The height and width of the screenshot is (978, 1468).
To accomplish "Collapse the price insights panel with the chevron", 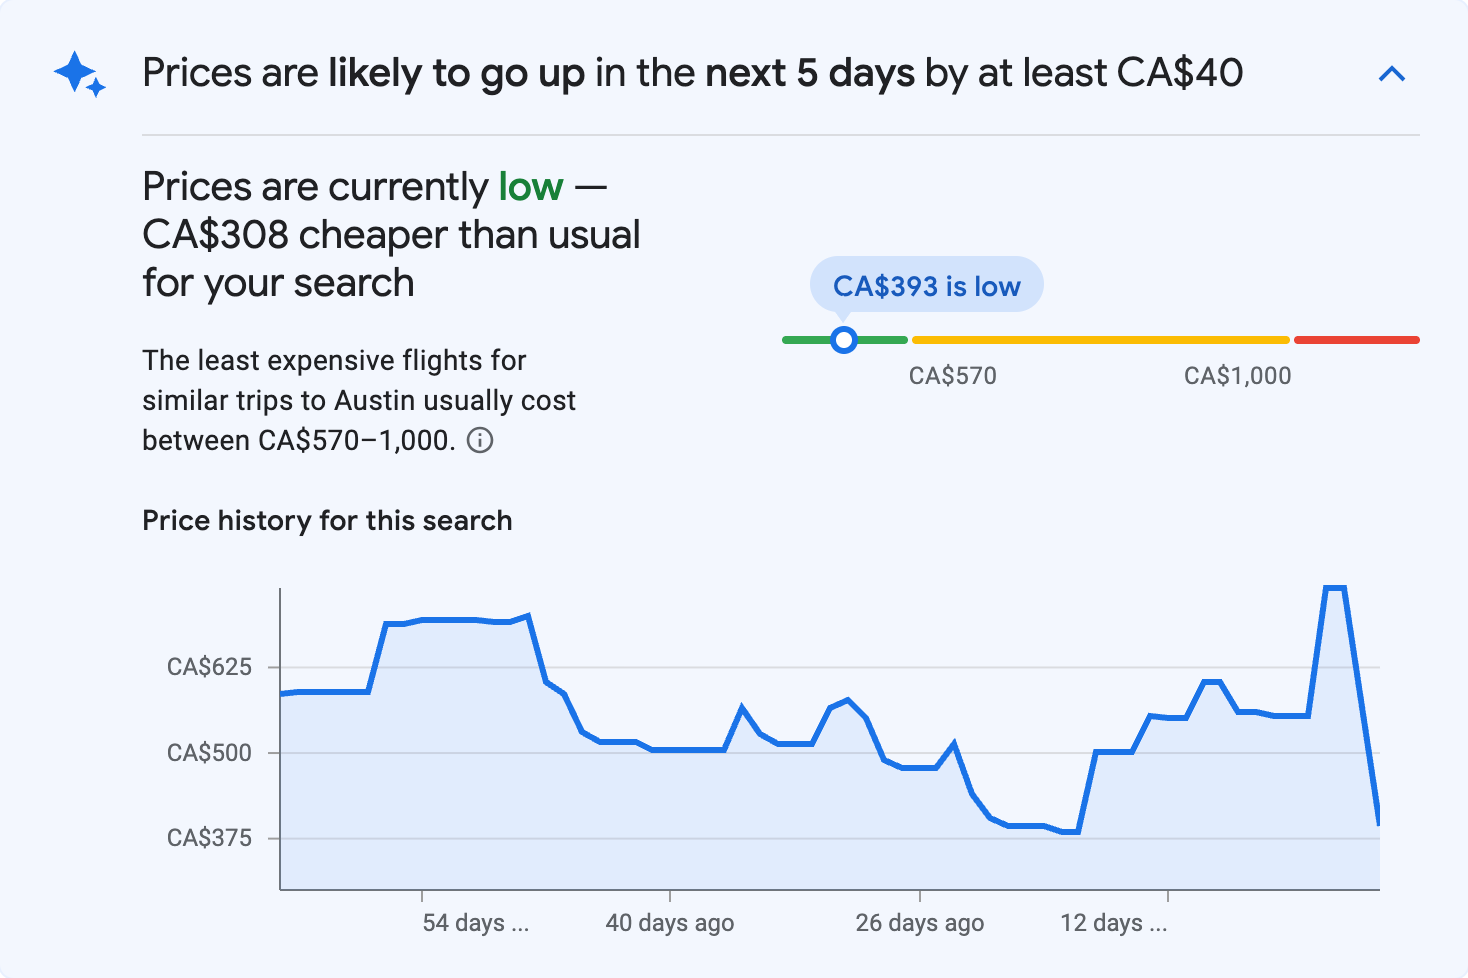I will pos(1392,73).
